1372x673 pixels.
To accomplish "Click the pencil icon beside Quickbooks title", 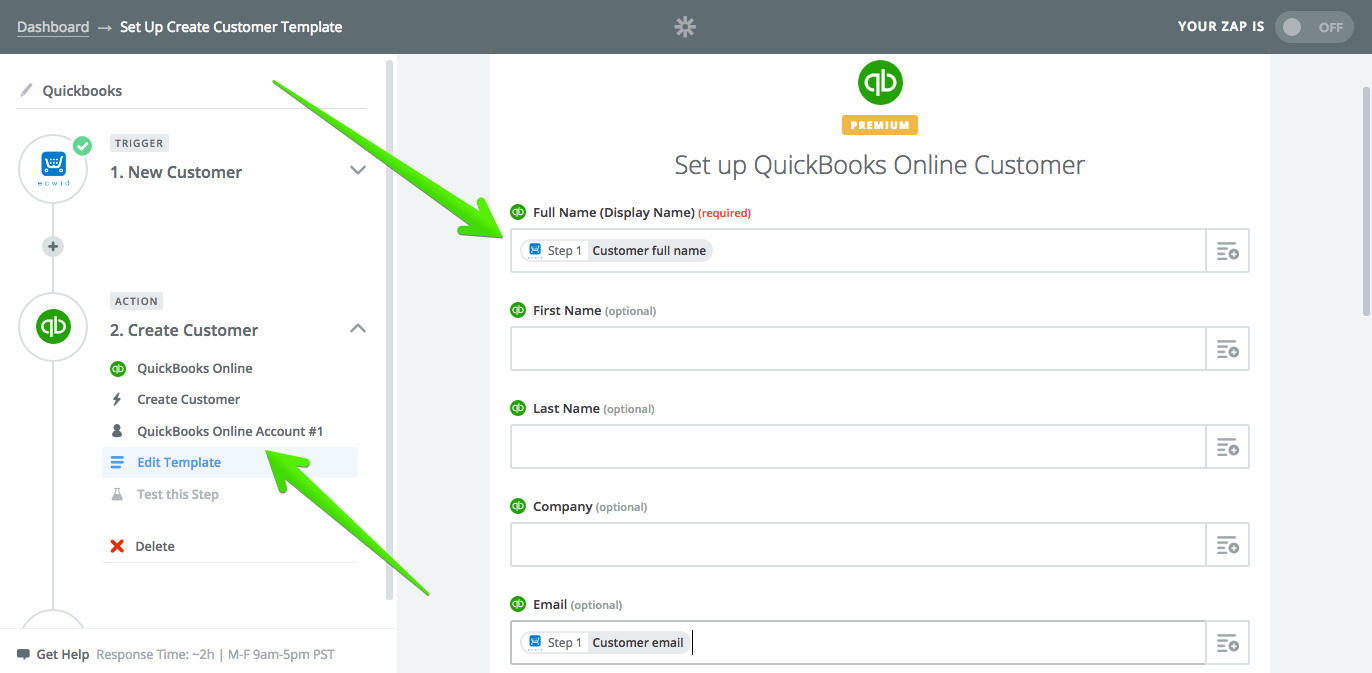I will (26, 90).
